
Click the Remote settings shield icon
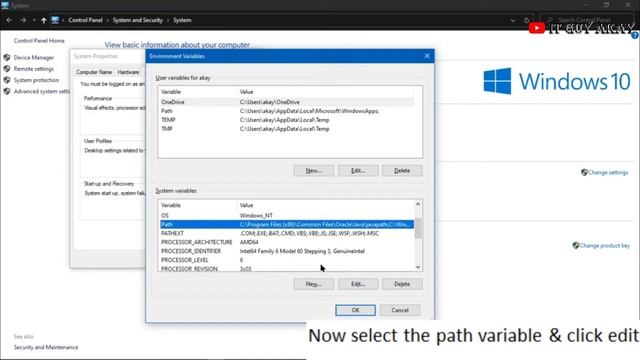tap(7, 69)
